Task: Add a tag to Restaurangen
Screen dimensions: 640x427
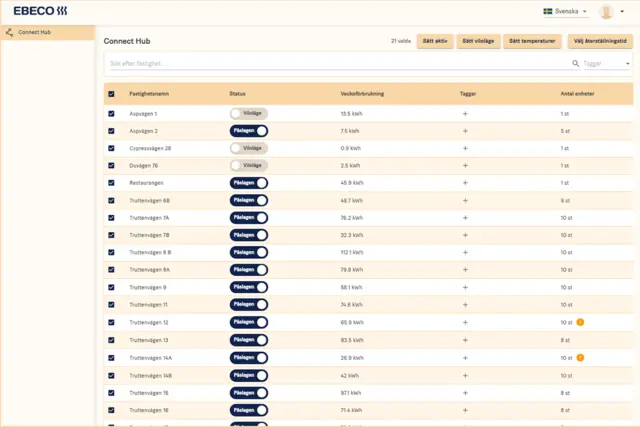Action: 465,183
